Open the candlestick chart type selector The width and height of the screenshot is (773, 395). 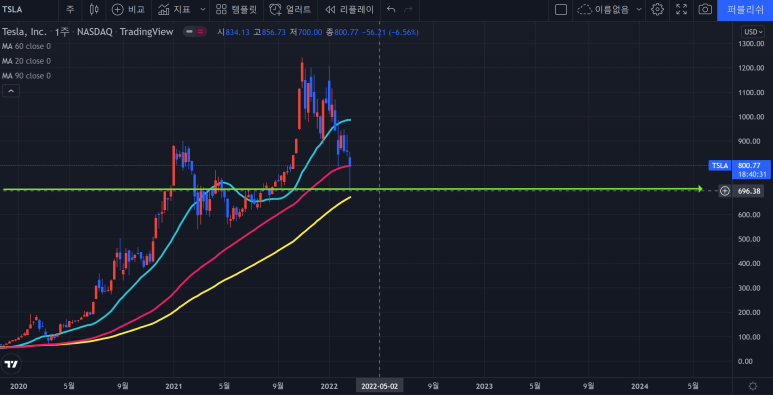pyautogui.click(x=94, y=9)
